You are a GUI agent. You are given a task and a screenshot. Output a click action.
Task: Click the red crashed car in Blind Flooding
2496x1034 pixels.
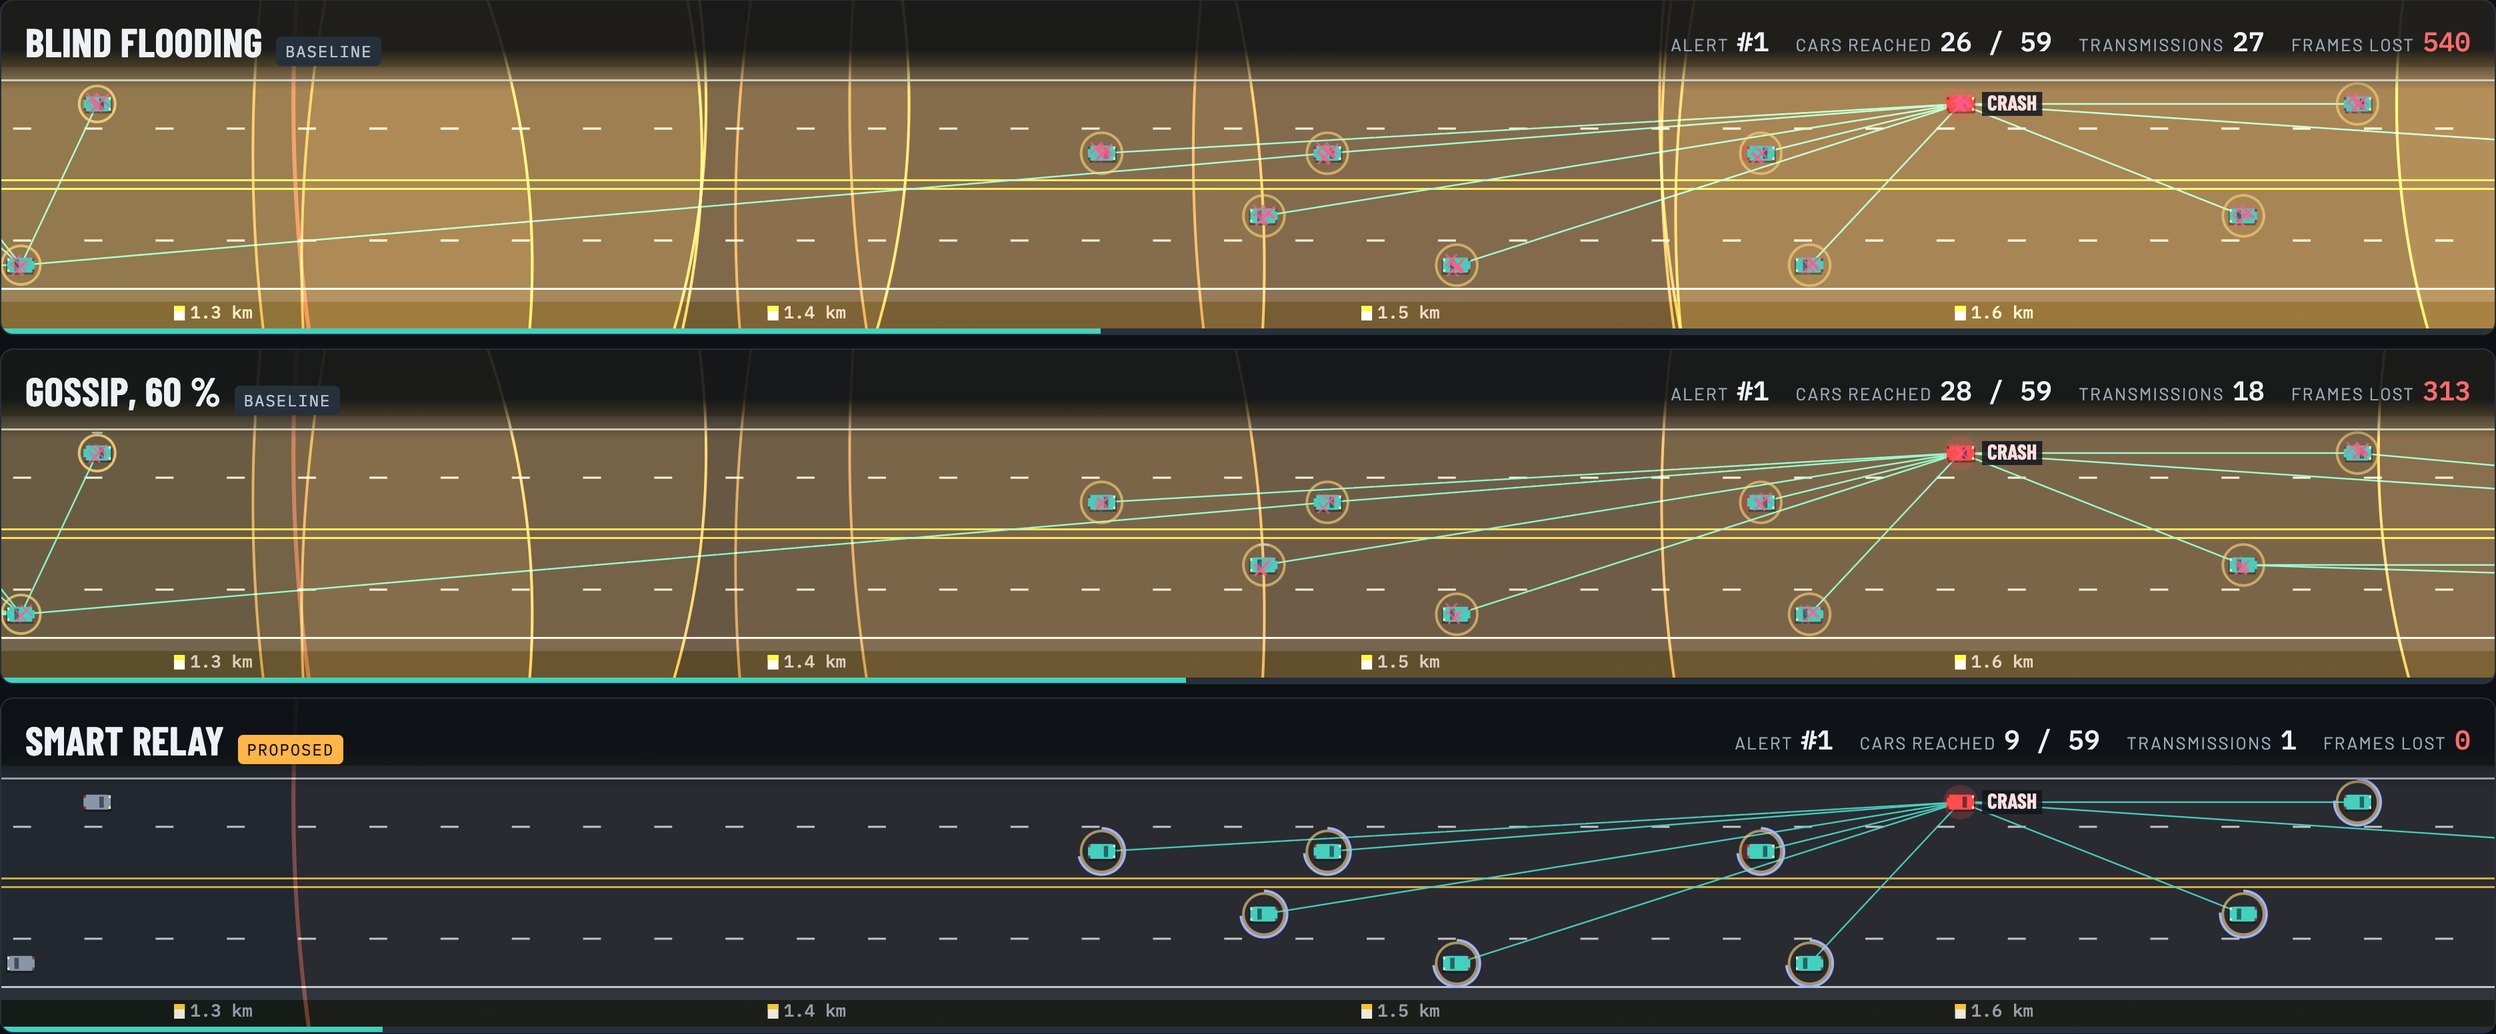pos(1960,104)
